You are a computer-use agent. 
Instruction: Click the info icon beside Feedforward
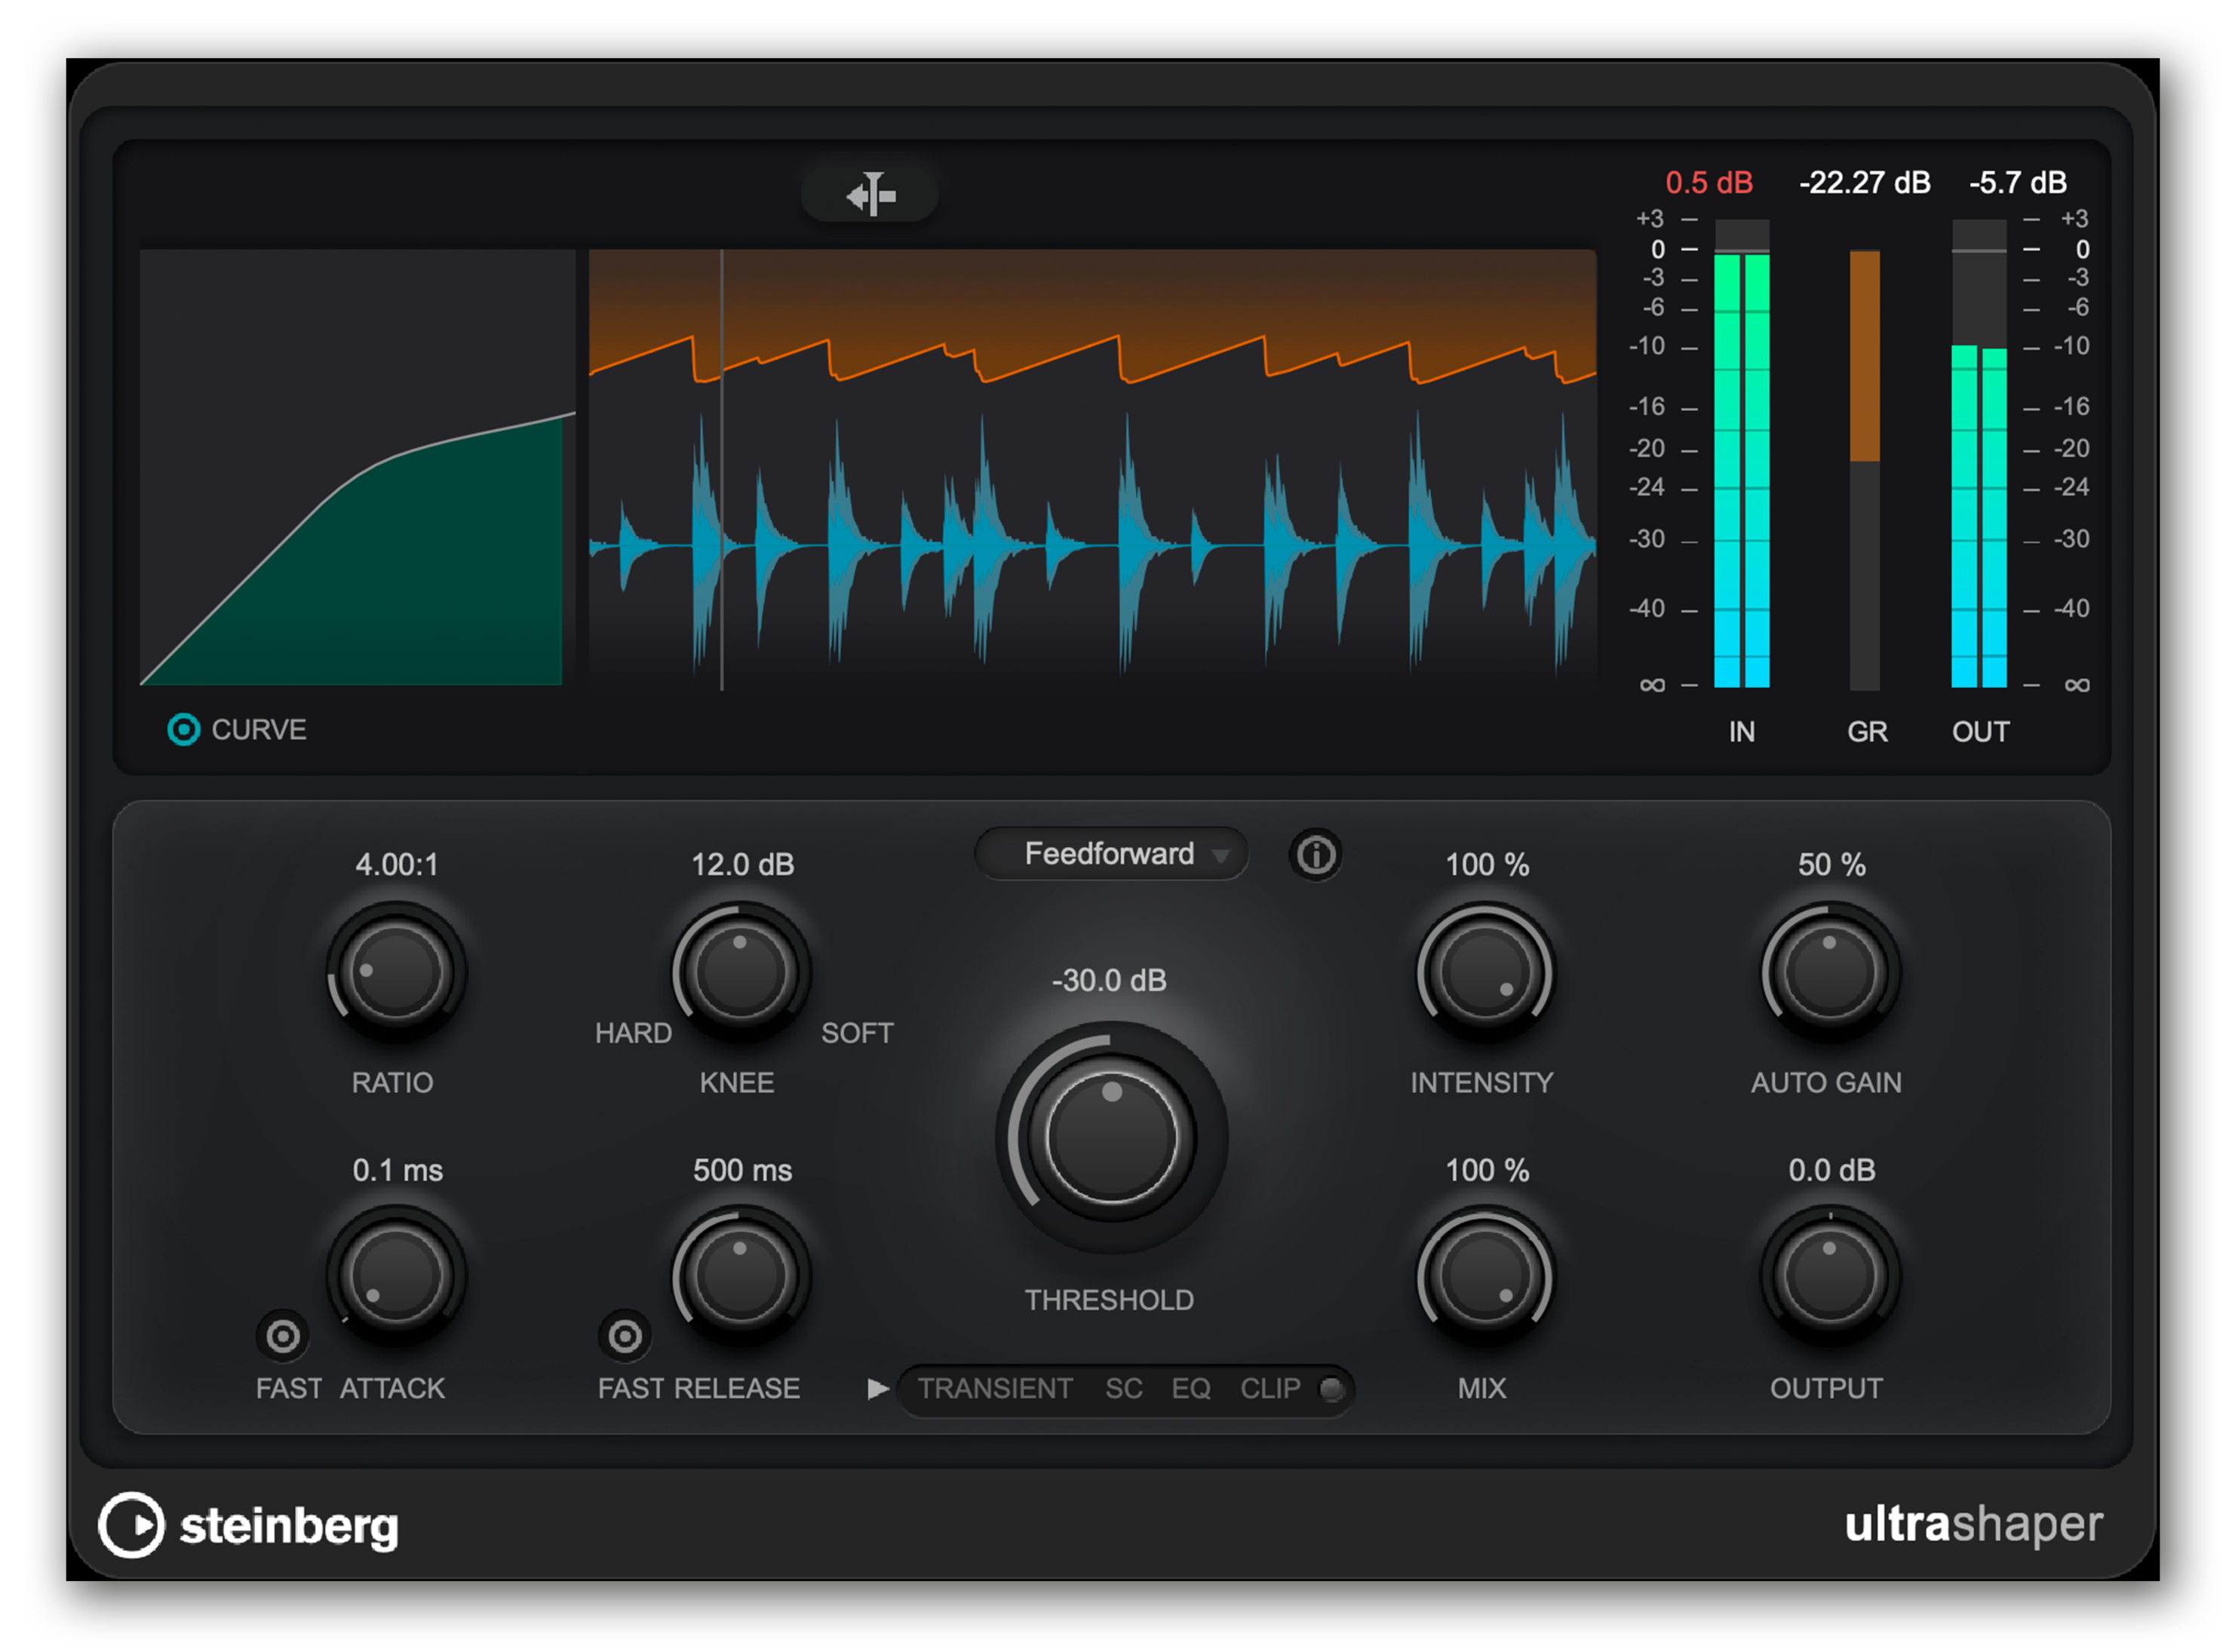[1315, 855]
